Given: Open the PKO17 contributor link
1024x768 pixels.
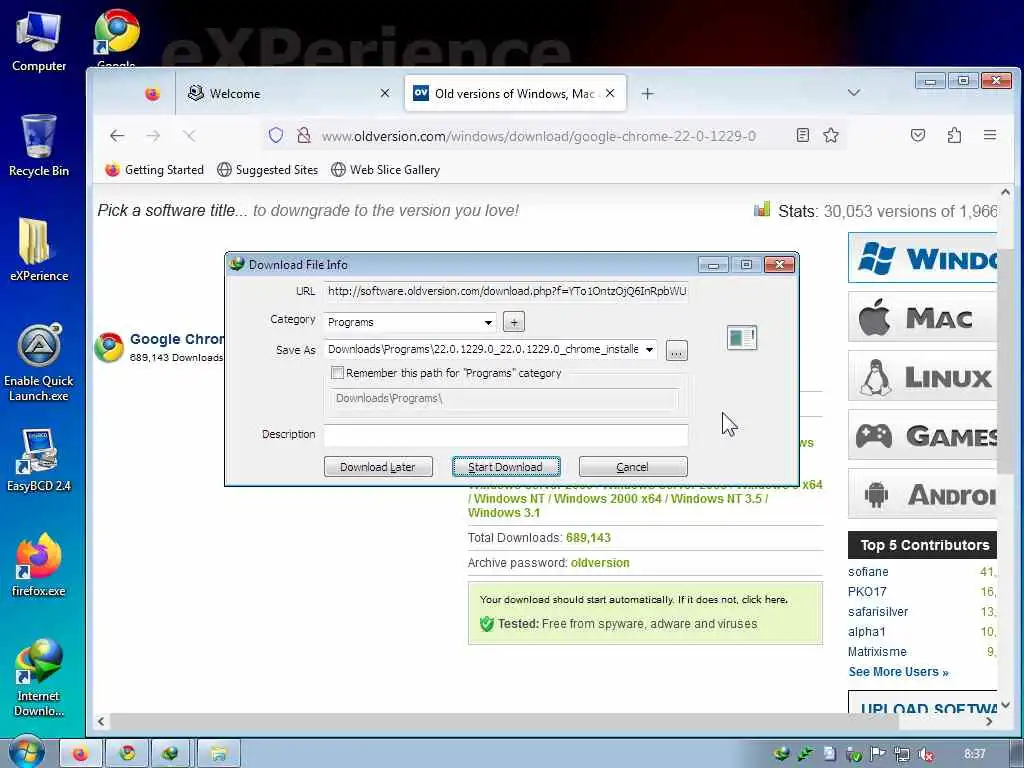Looking at the screenshot, I should 867,592.
